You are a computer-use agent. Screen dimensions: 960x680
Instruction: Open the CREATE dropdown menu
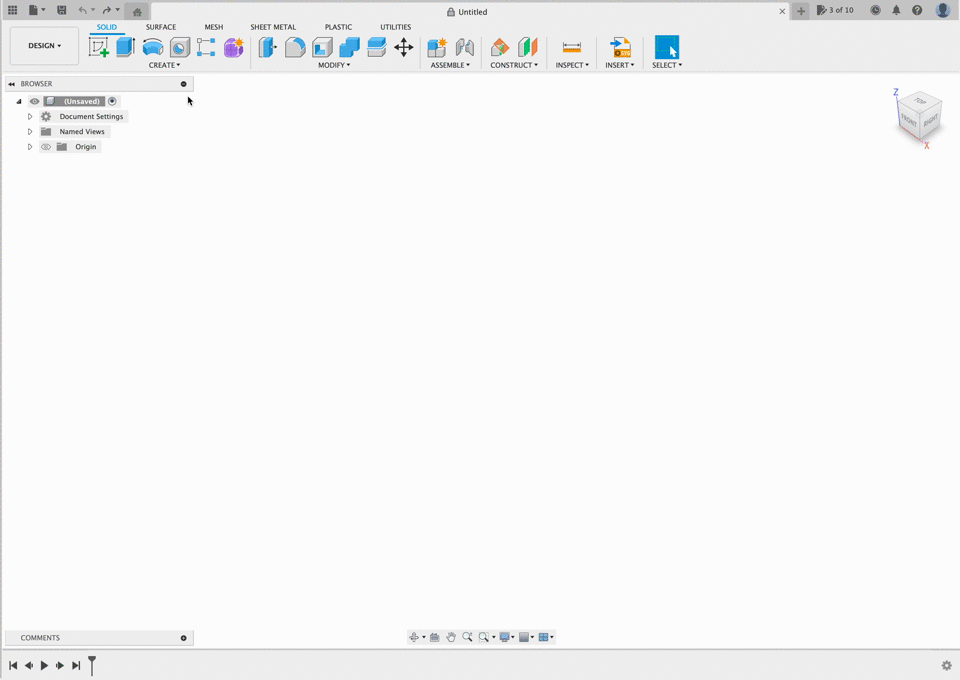click(165, 64)
